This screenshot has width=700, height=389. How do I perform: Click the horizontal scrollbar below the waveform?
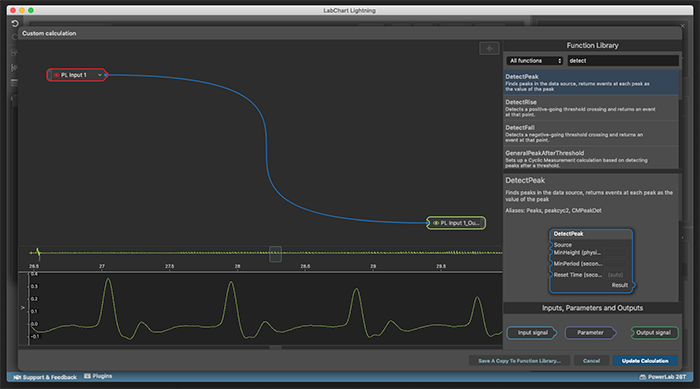275,347
